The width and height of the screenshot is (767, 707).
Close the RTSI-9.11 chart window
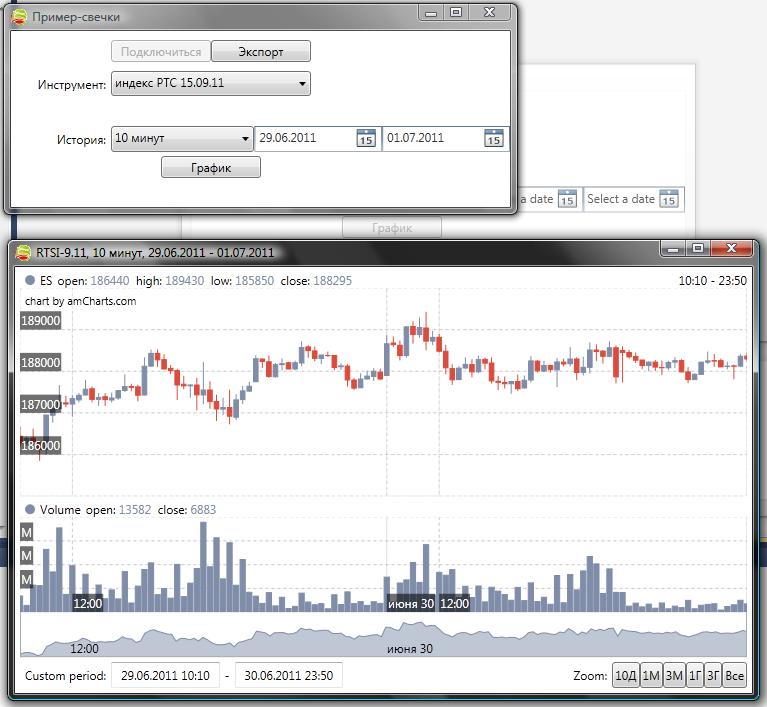point(731,249)
